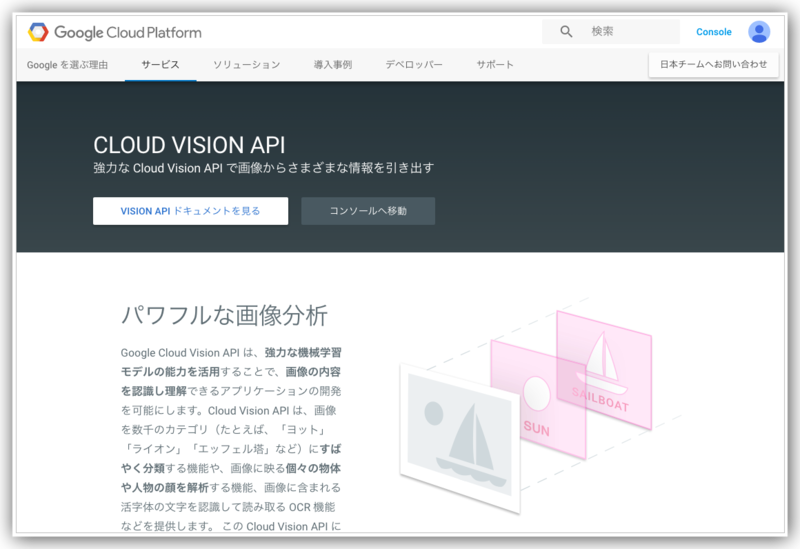Click the Google Cloud Platform wordmark

tap(128, 33)
